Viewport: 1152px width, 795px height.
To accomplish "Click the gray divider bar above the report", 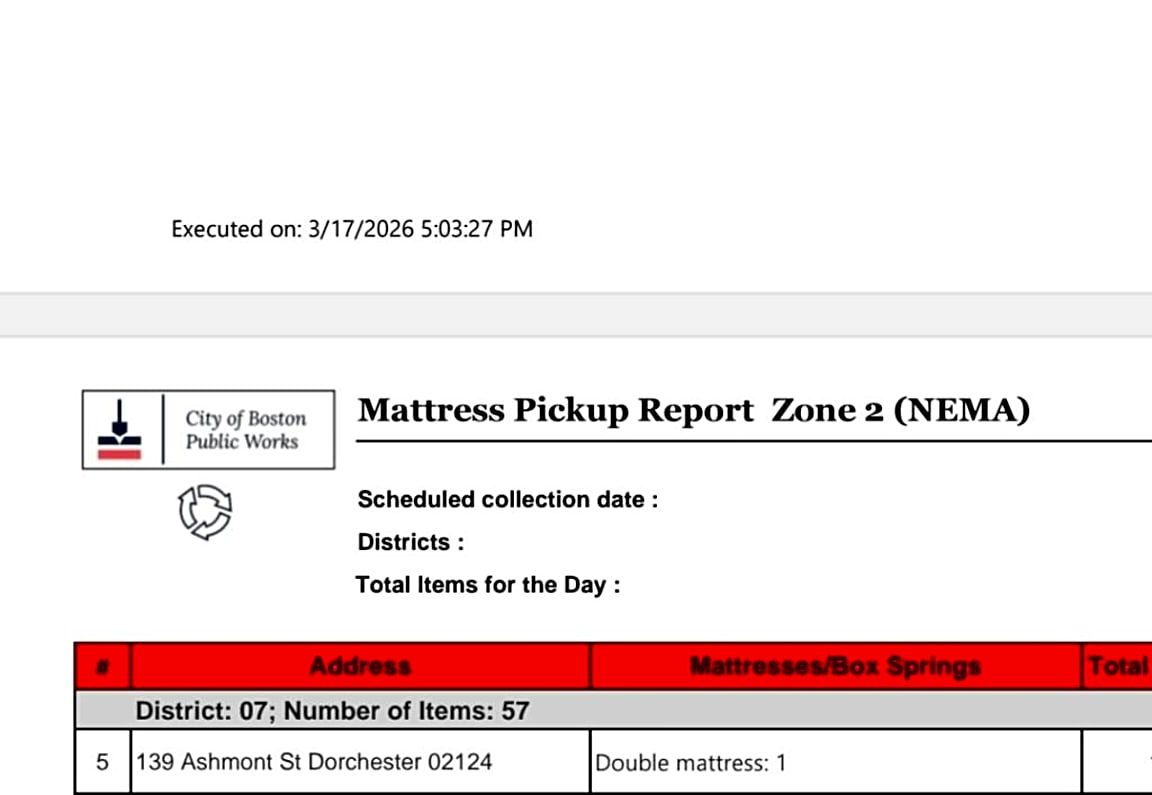I will pyautogui.click(x=576, y=315).
